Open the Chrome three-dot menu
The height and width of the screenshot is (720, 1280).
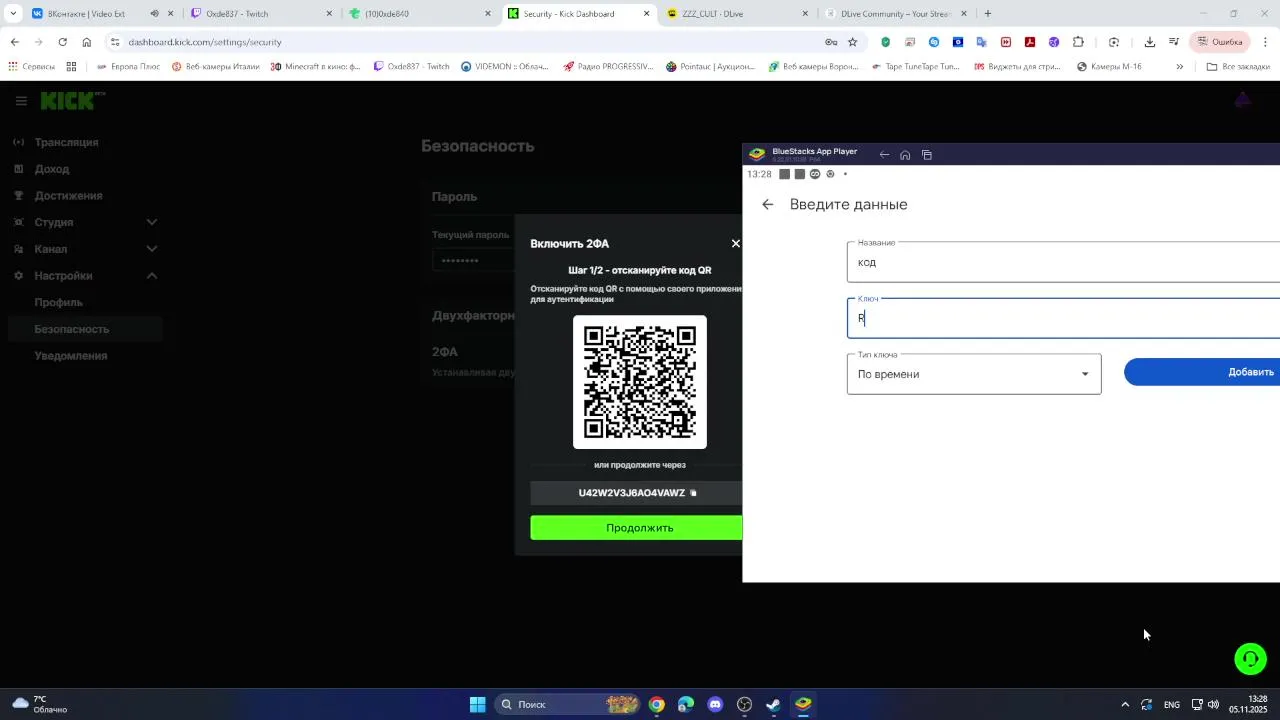coord(1265,42)
